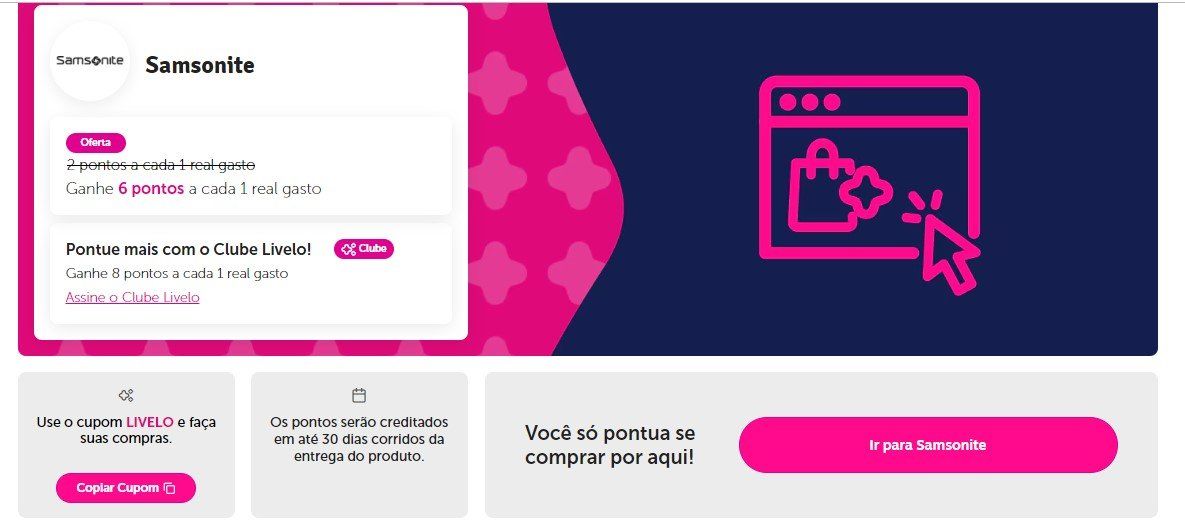The image size is (1185, 528).
Task: Click the pink cursor arrow illustration
Action: [x=949, y=252]
